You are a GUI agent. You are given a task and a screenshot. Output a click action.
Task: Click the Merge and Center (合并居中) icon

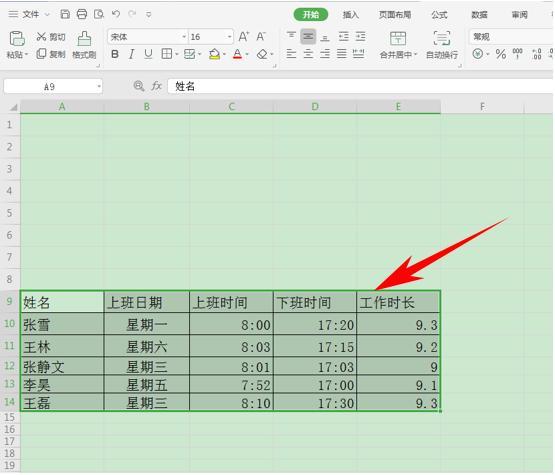coord(398,38)
